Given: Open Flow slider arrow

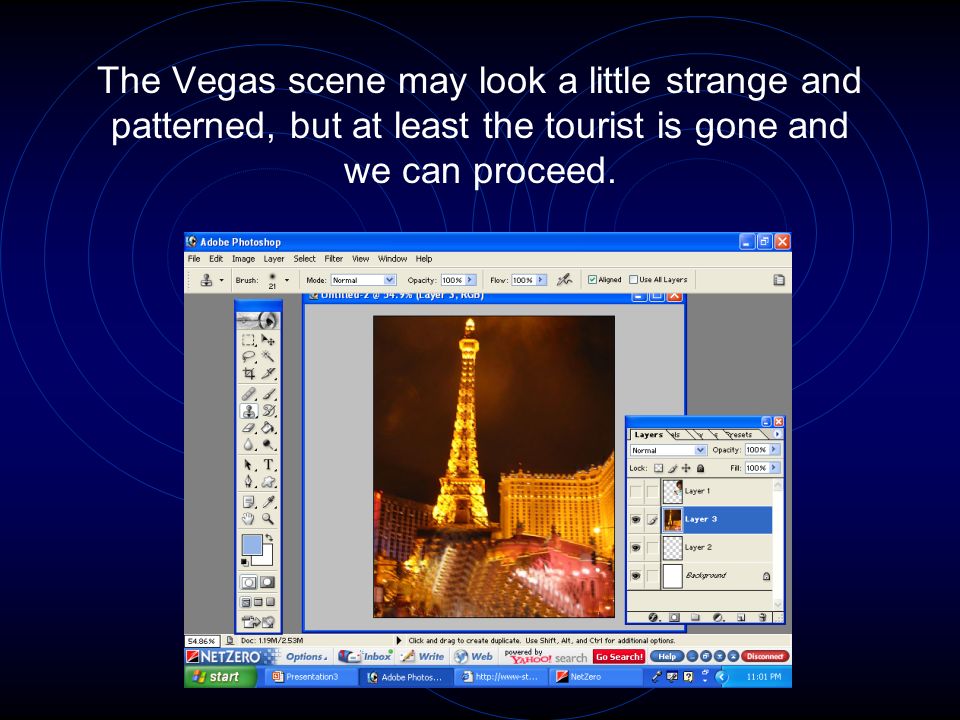Looking at the screenshot, I should [541, 280].
